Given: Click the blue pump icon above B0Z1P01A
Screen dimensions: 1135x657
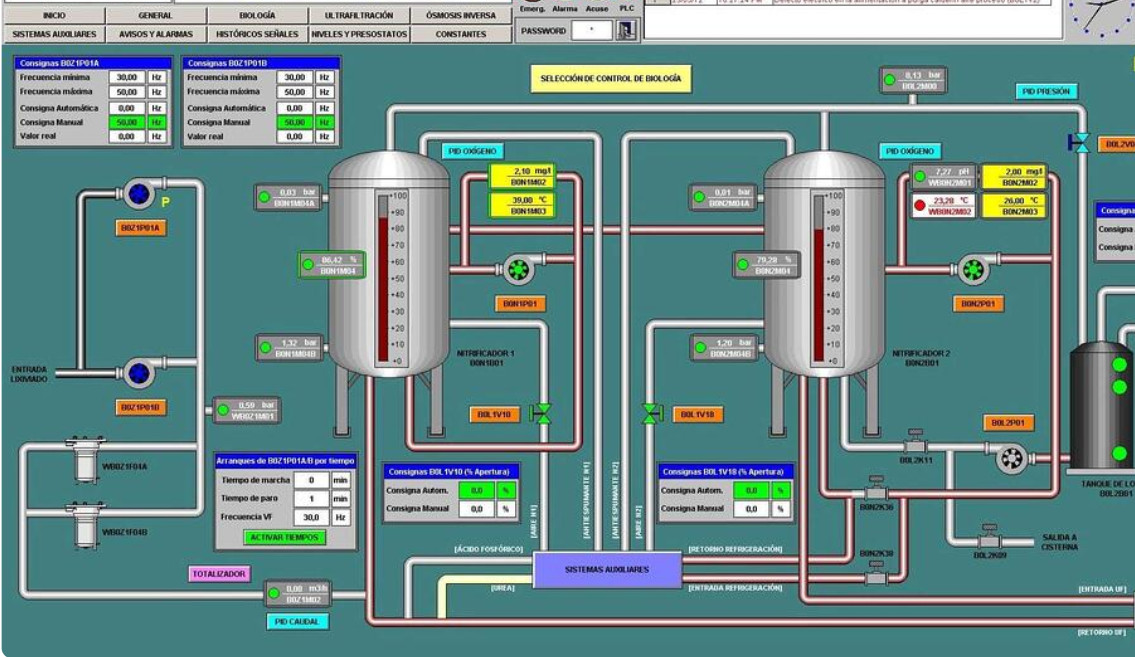Looking at the screenshot, I should click(x=137, y=192).
